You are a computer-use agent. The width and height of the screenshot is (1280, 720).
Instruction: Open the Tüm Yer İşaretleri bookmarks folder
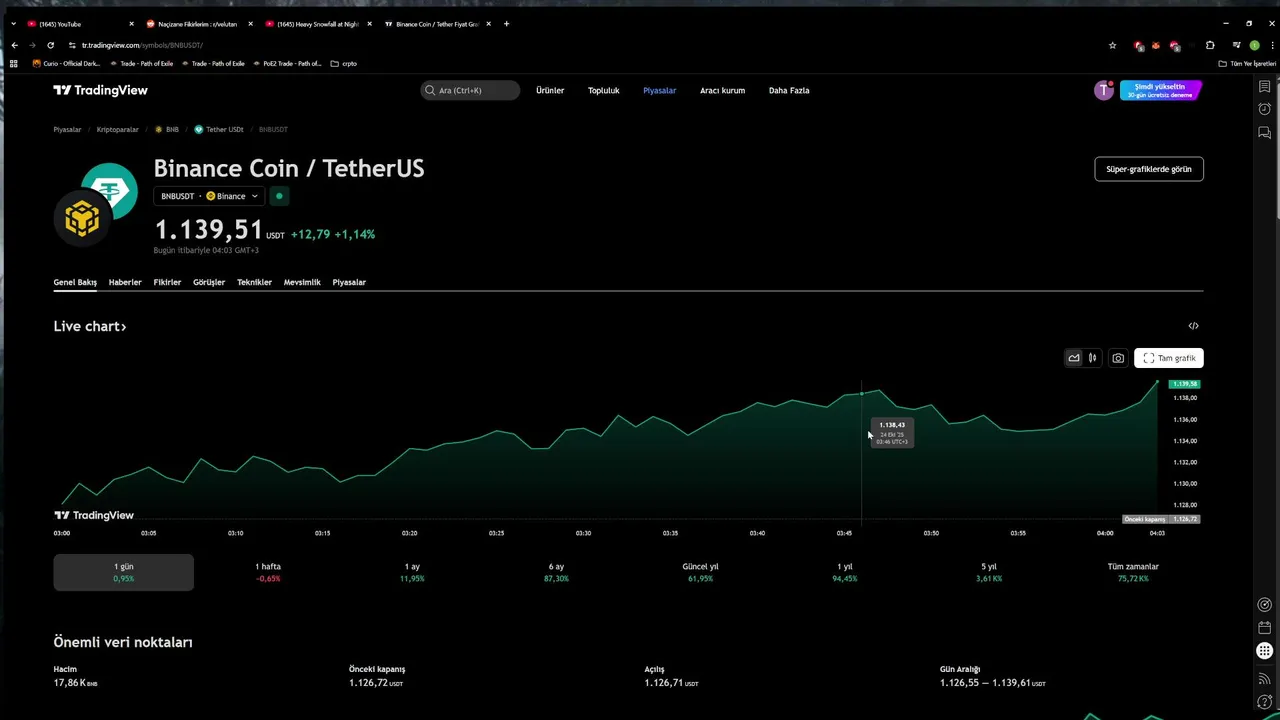click(1247, 63)
